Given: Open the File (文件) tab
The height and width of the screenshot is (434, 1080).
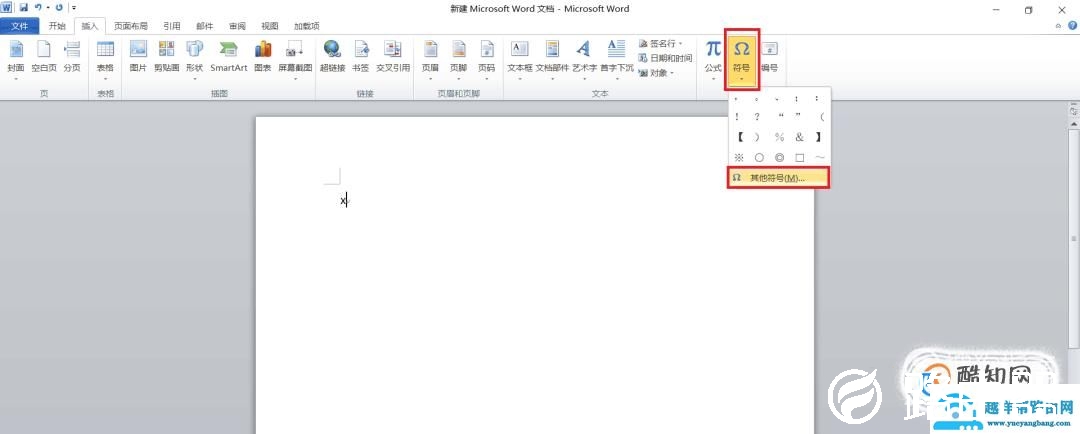Looking at the screenshot, I should tap(20, 26).
